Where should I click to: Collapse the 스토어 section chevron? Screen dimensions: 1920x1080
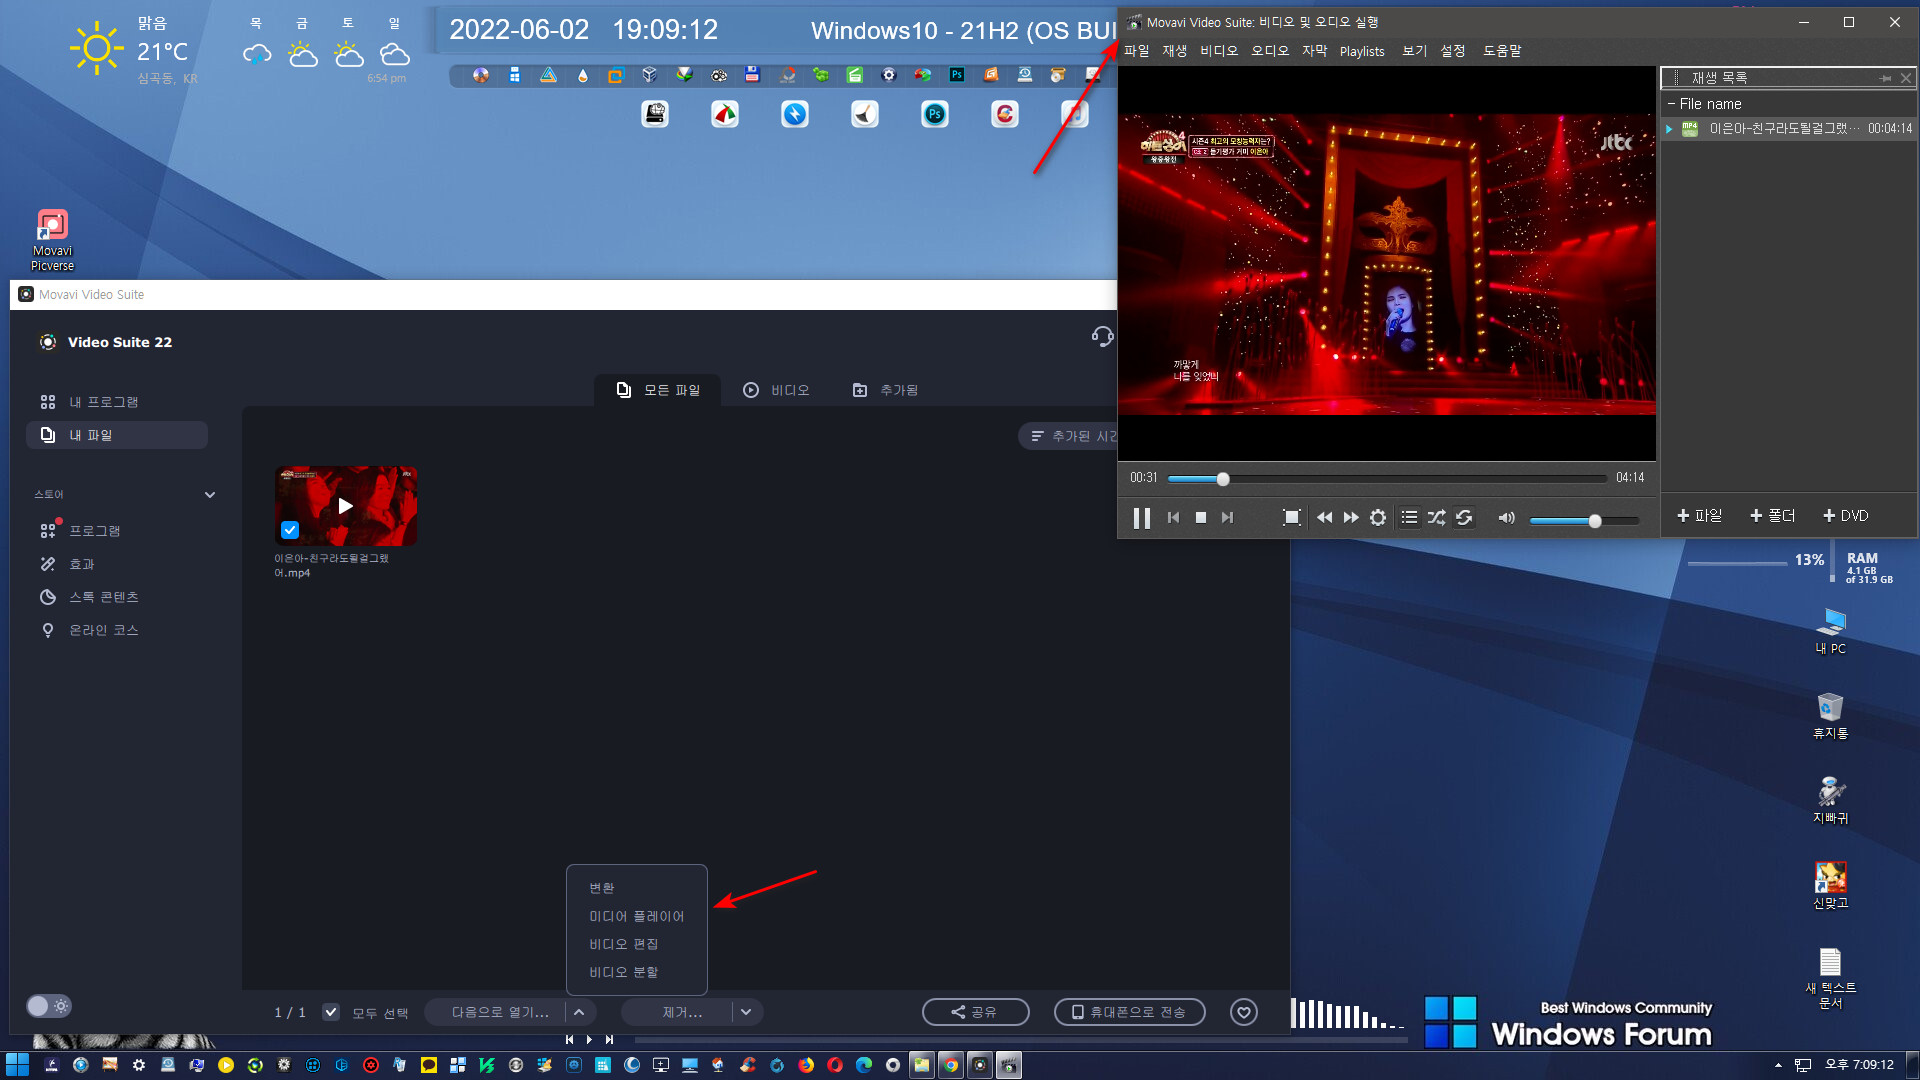click(210, 495)
